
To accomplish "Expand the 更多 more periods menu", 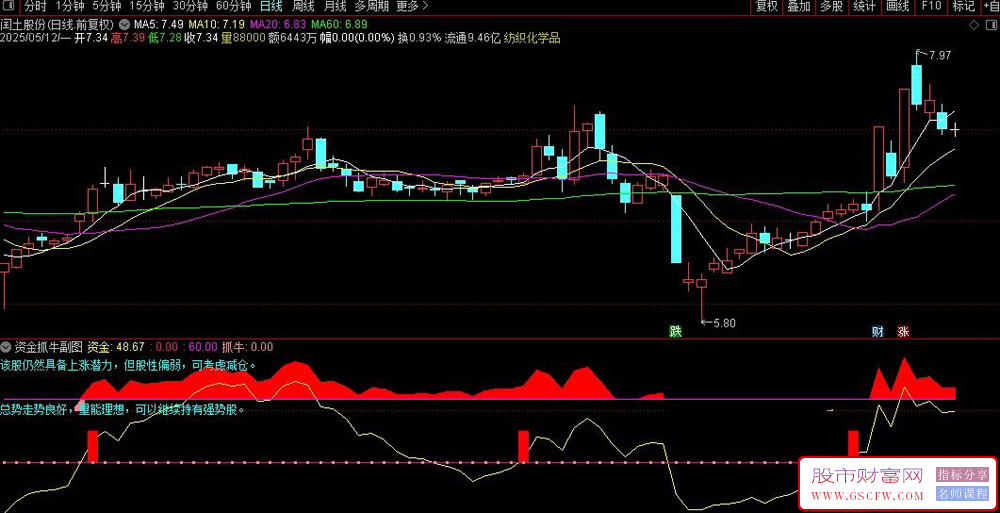I will pyautogui.click(x=412, y=6).
